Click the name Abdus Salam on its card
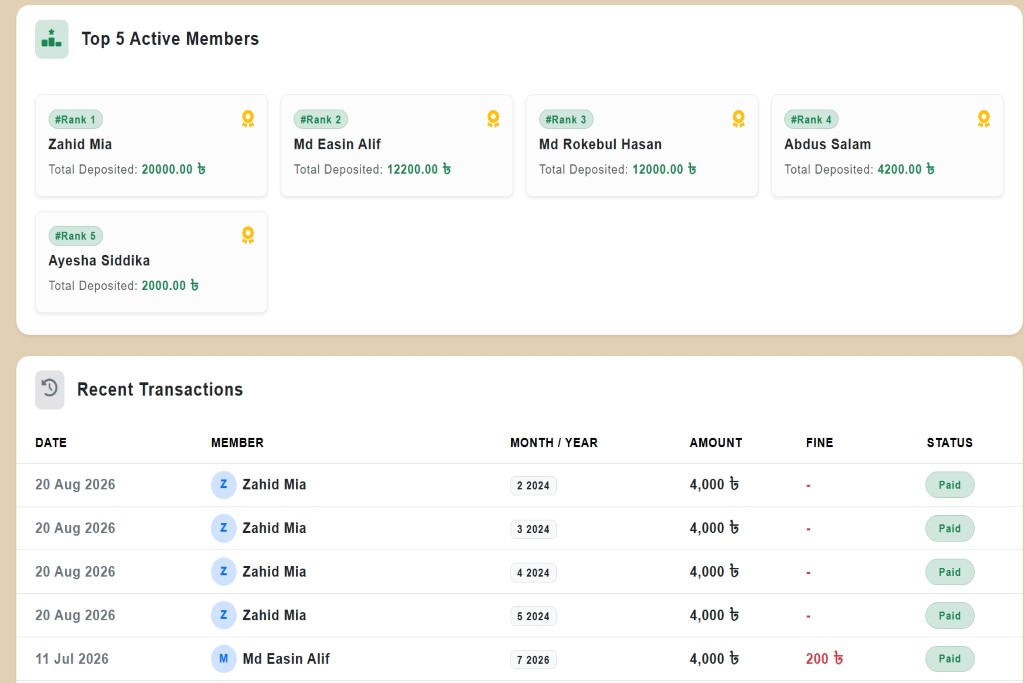The height and width of the screenshot is (683, 1024). 827,144
